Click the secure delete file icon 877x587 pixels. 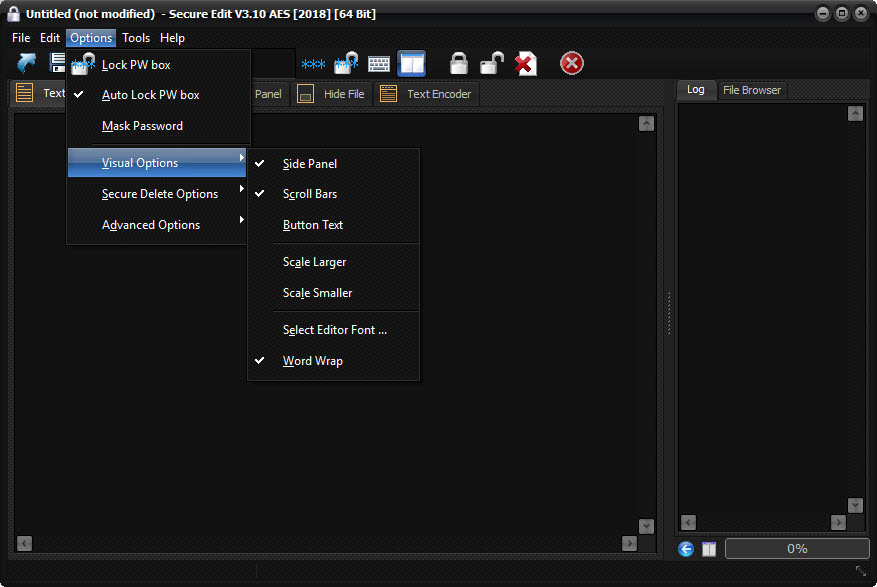pos(526,63)
